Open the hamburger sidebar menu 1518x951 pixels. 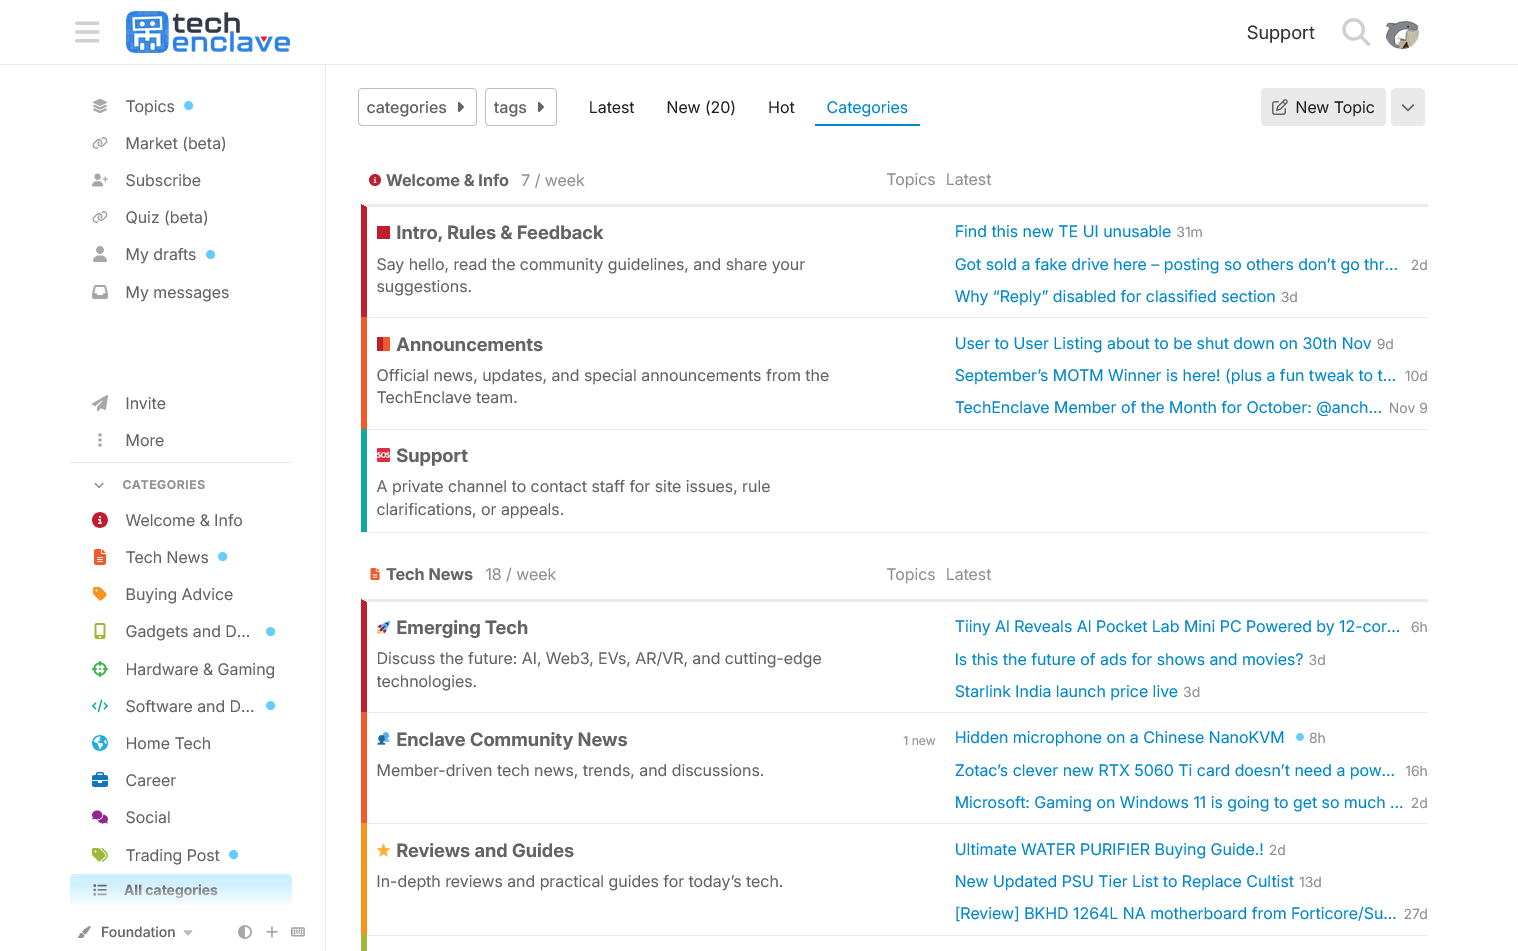87,32
